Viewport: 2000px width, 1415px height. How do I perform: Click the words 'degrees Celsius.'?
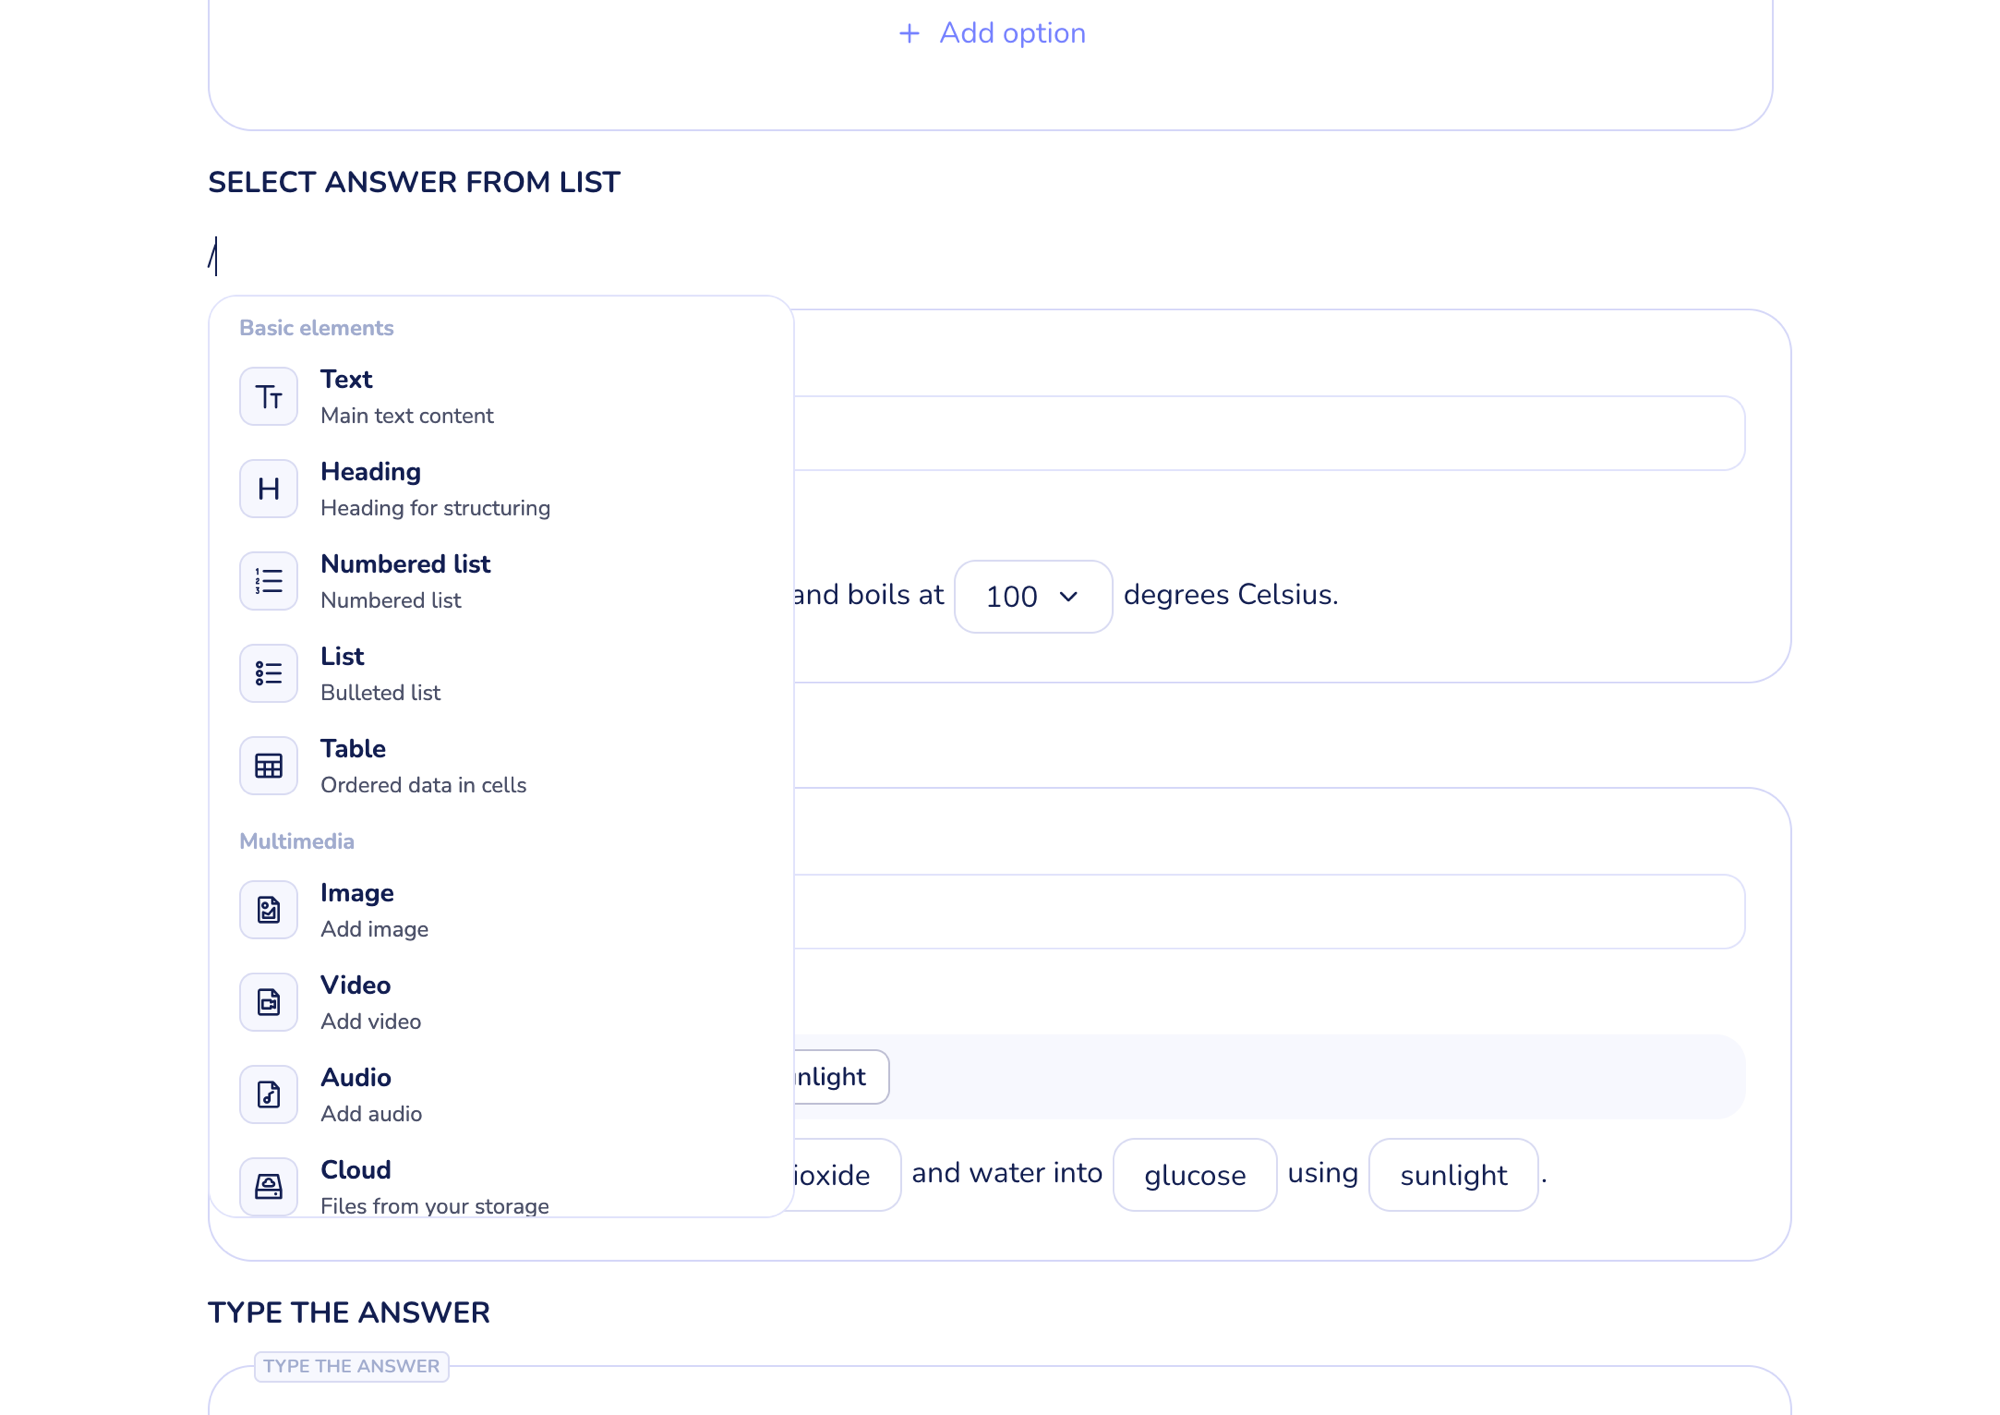coord(1230,595)
